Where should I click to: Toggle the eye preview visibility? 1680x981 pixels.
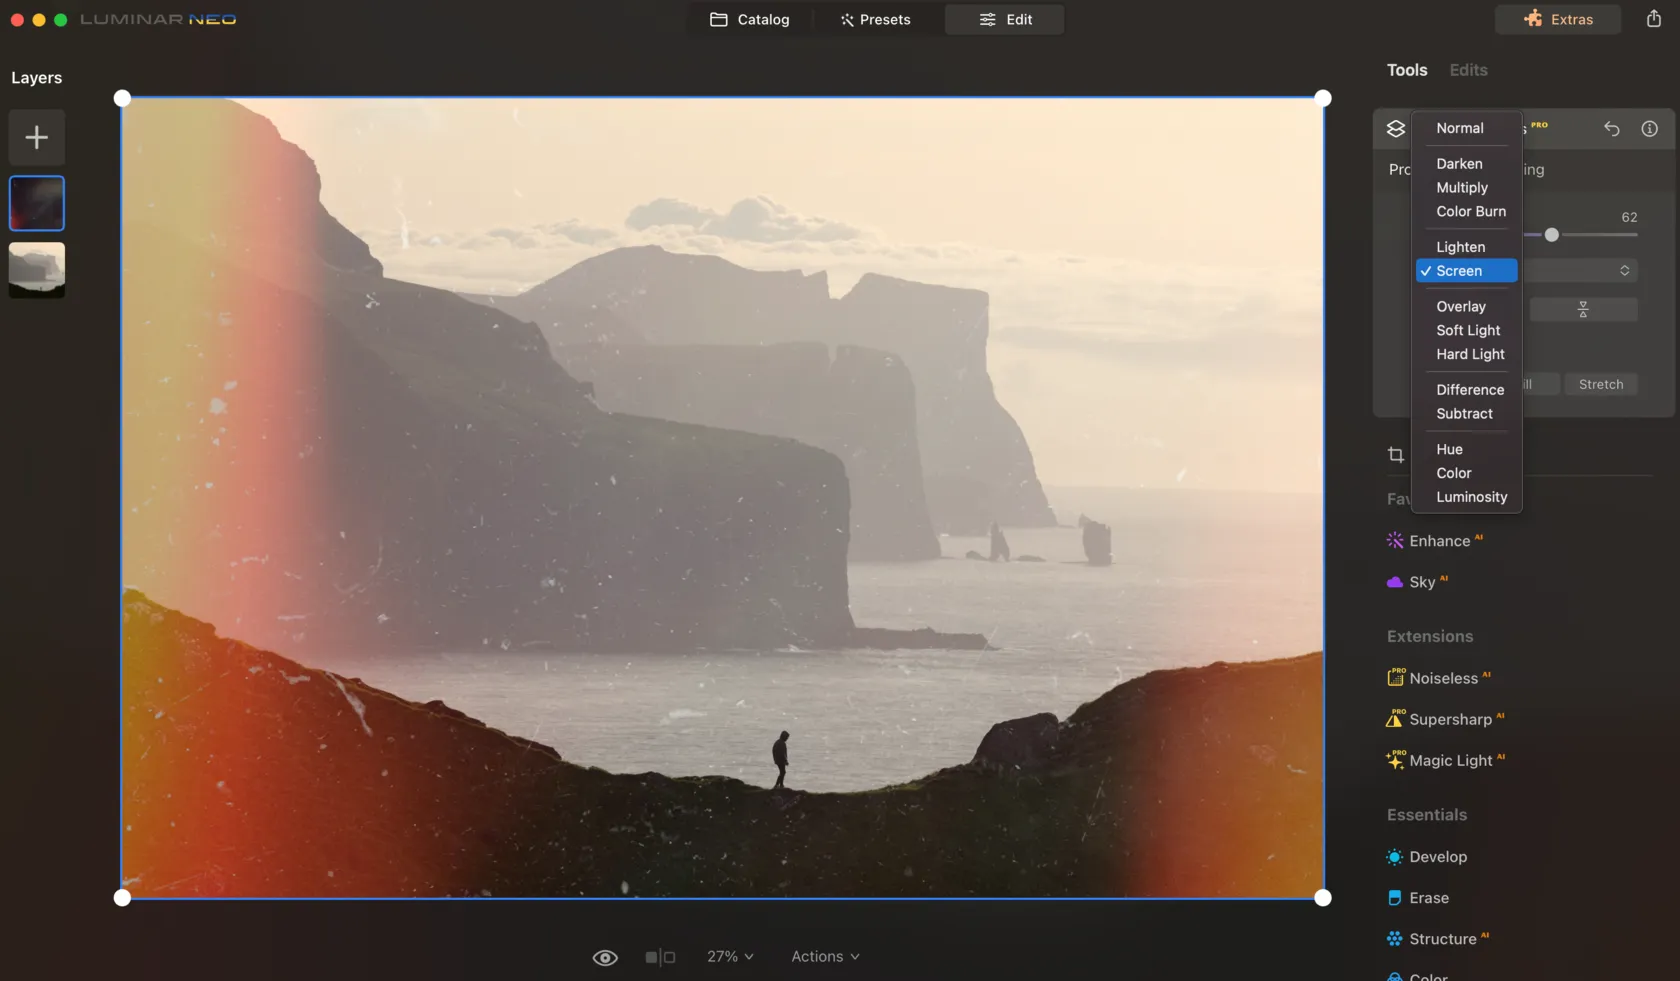click(x=605, y=957)
